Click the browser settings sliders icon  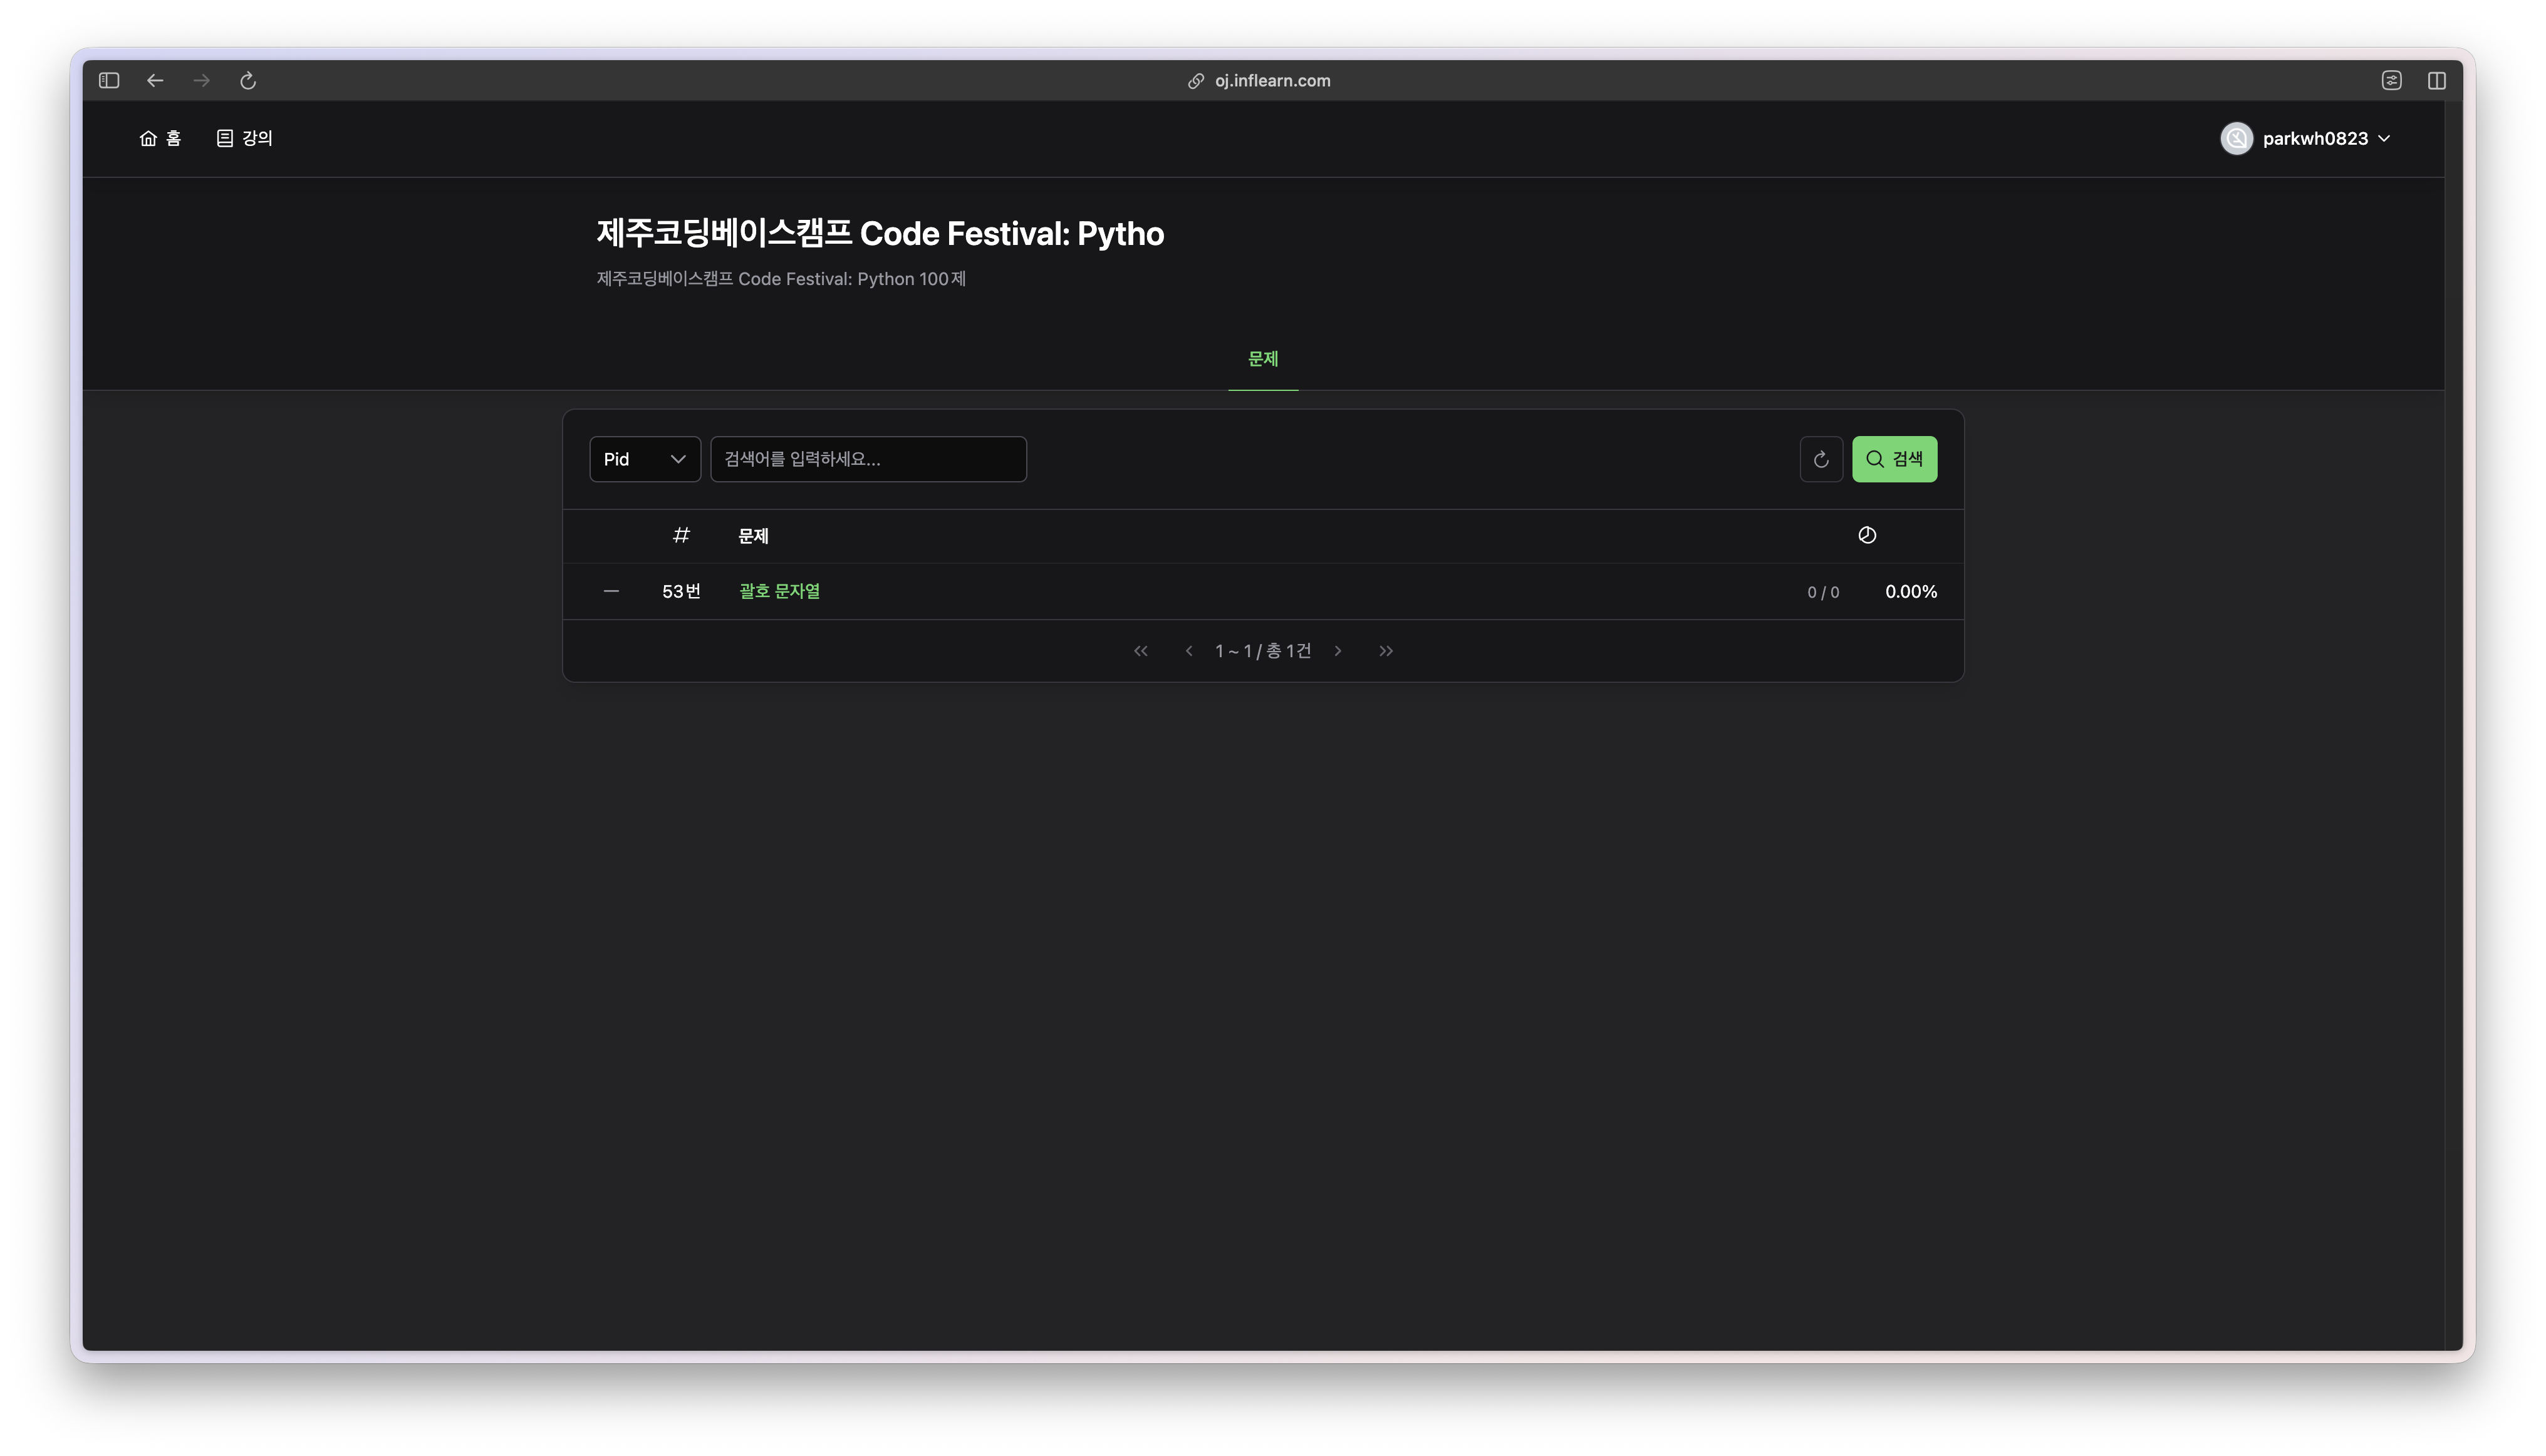pyautogui.click(x=2391, y=81)
